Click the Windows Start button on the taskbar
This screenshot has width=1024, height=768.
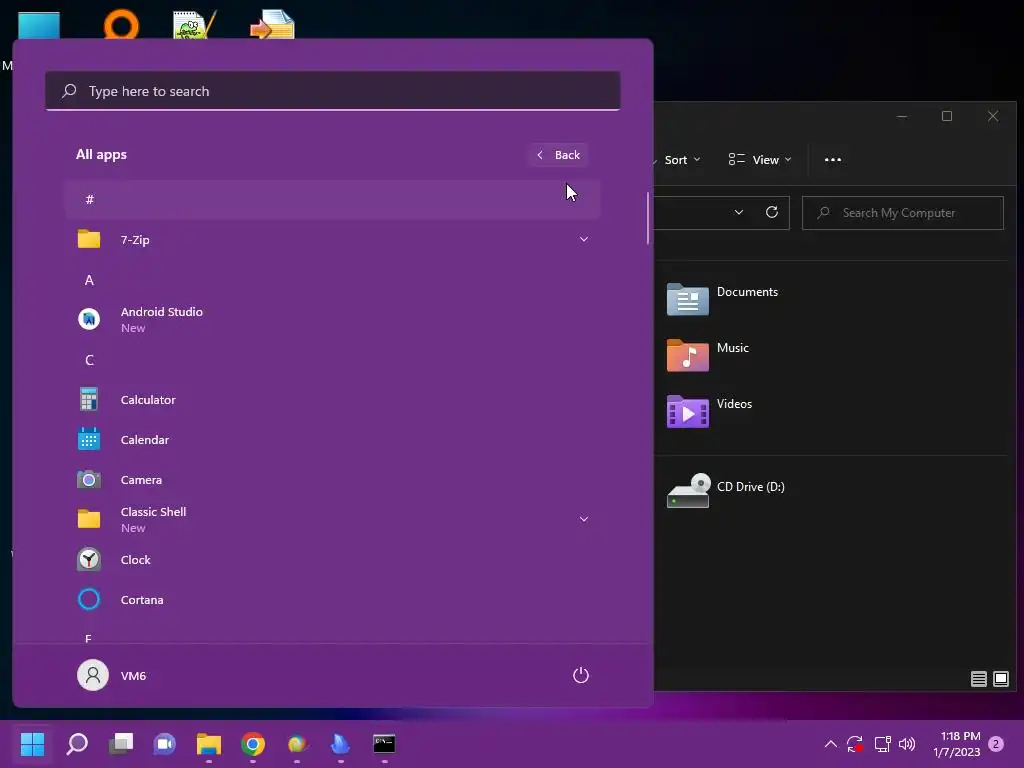pyautogui.click(x=32, y=743)
